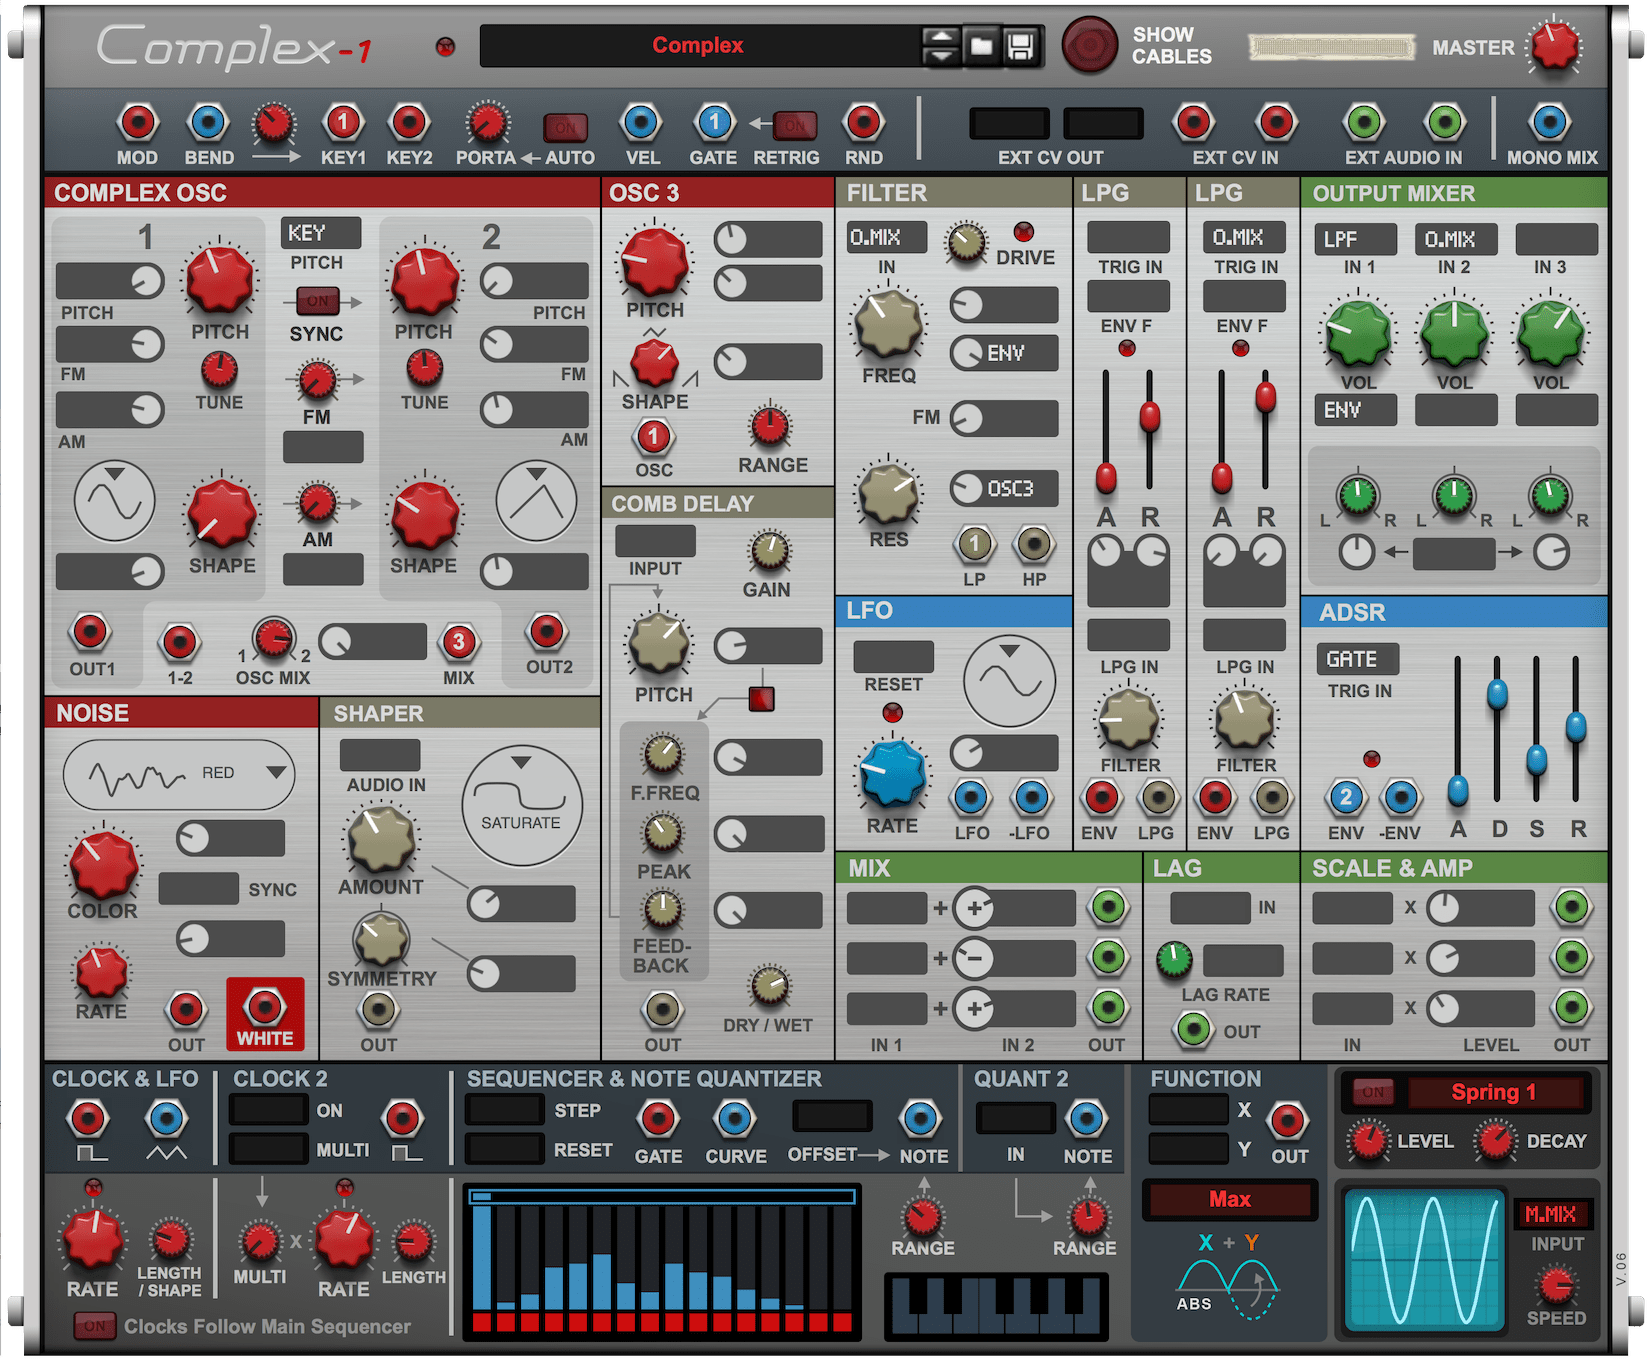This screenshot has height=1365, width=1650.
Task: Click the ADSR Sustain slider handle
Action: [1536, 761]
